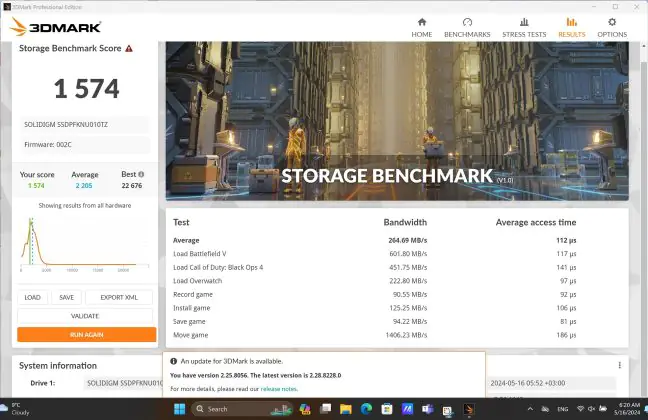Click the SAVE button
This screenshot has height=420, width=648.
(x=67, y=297)
